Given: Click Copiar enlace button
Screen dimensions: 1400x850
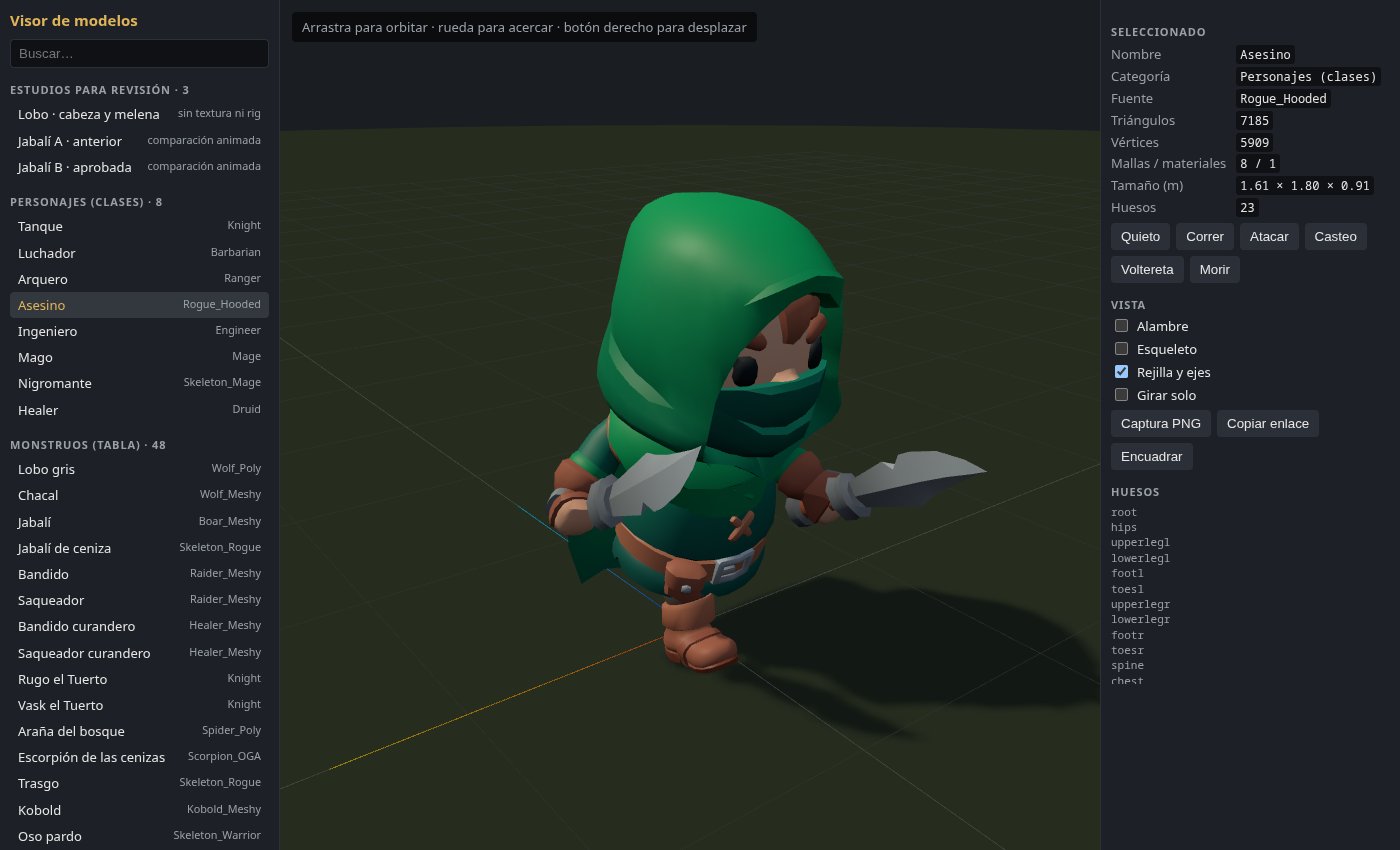Looking at the screenshot, I should [x=1268, y=424].
